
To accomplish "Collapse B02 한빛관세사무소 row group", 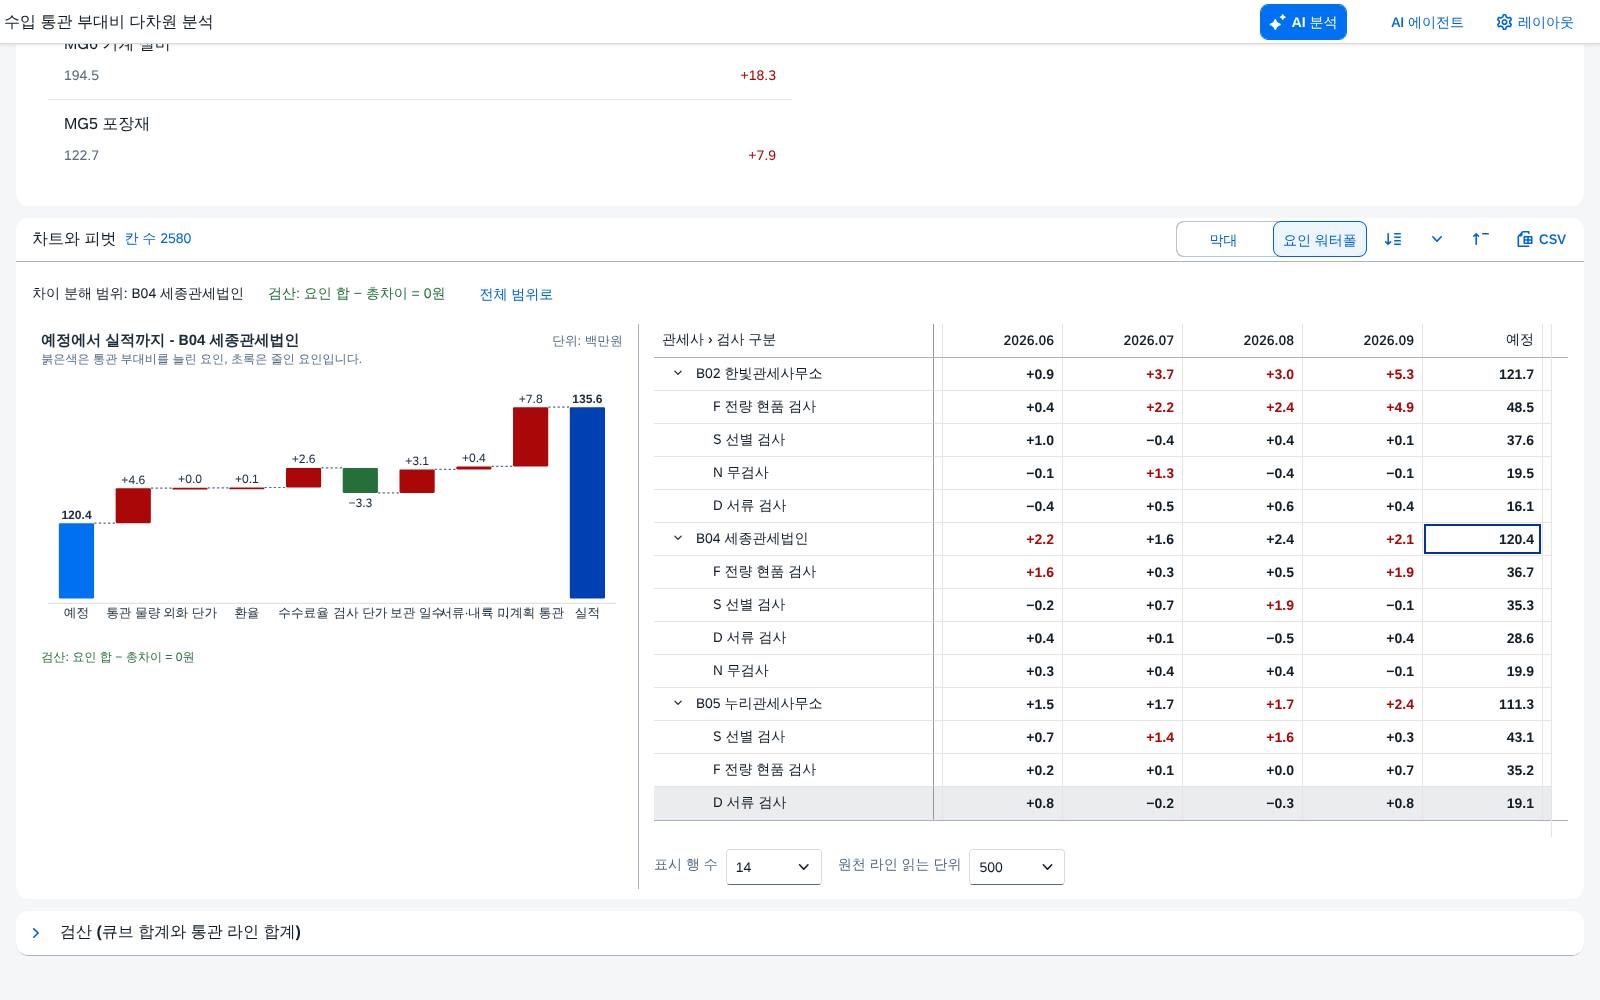I will pyautogui.click(x=678, y=373).
